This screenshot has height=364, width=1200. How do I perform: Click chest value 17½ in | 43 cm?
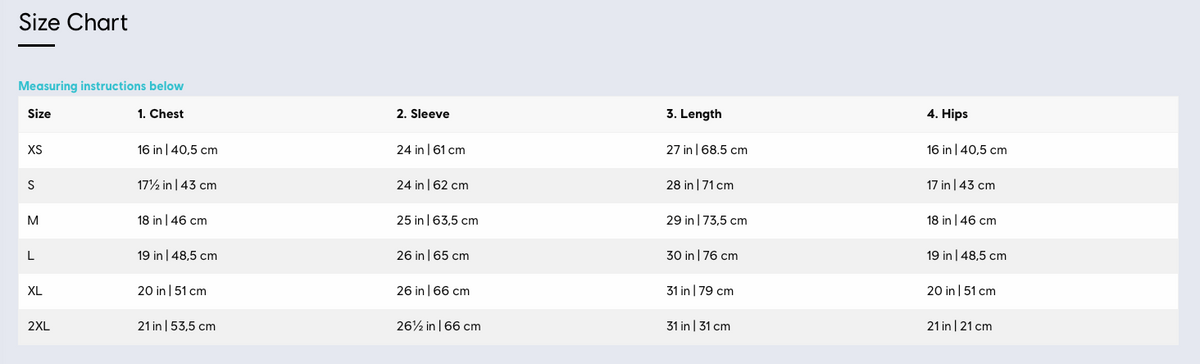click(x=177, y=185)
